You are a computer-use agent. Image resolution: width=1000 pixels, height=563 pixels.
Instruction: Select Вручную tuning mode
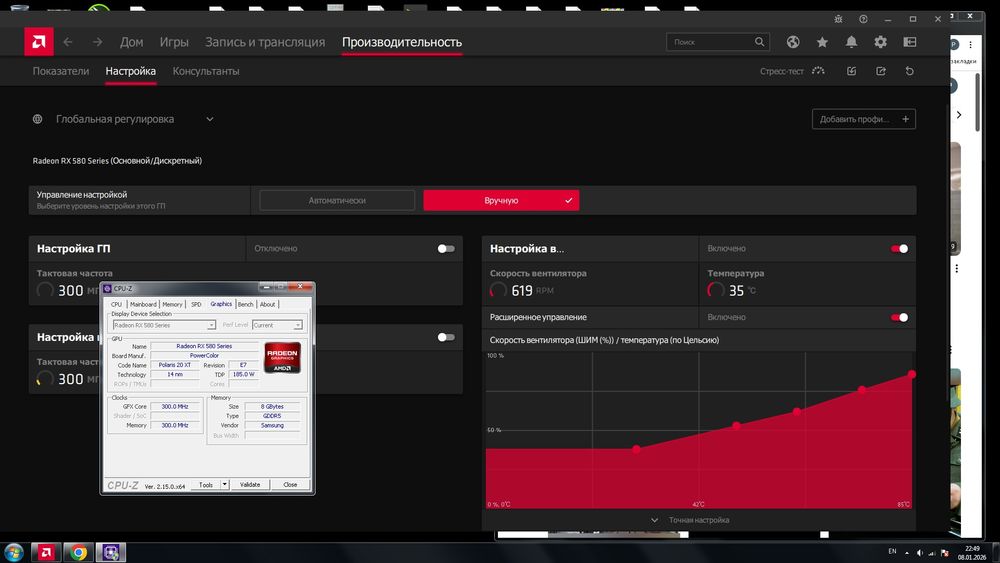coord(501,200)
